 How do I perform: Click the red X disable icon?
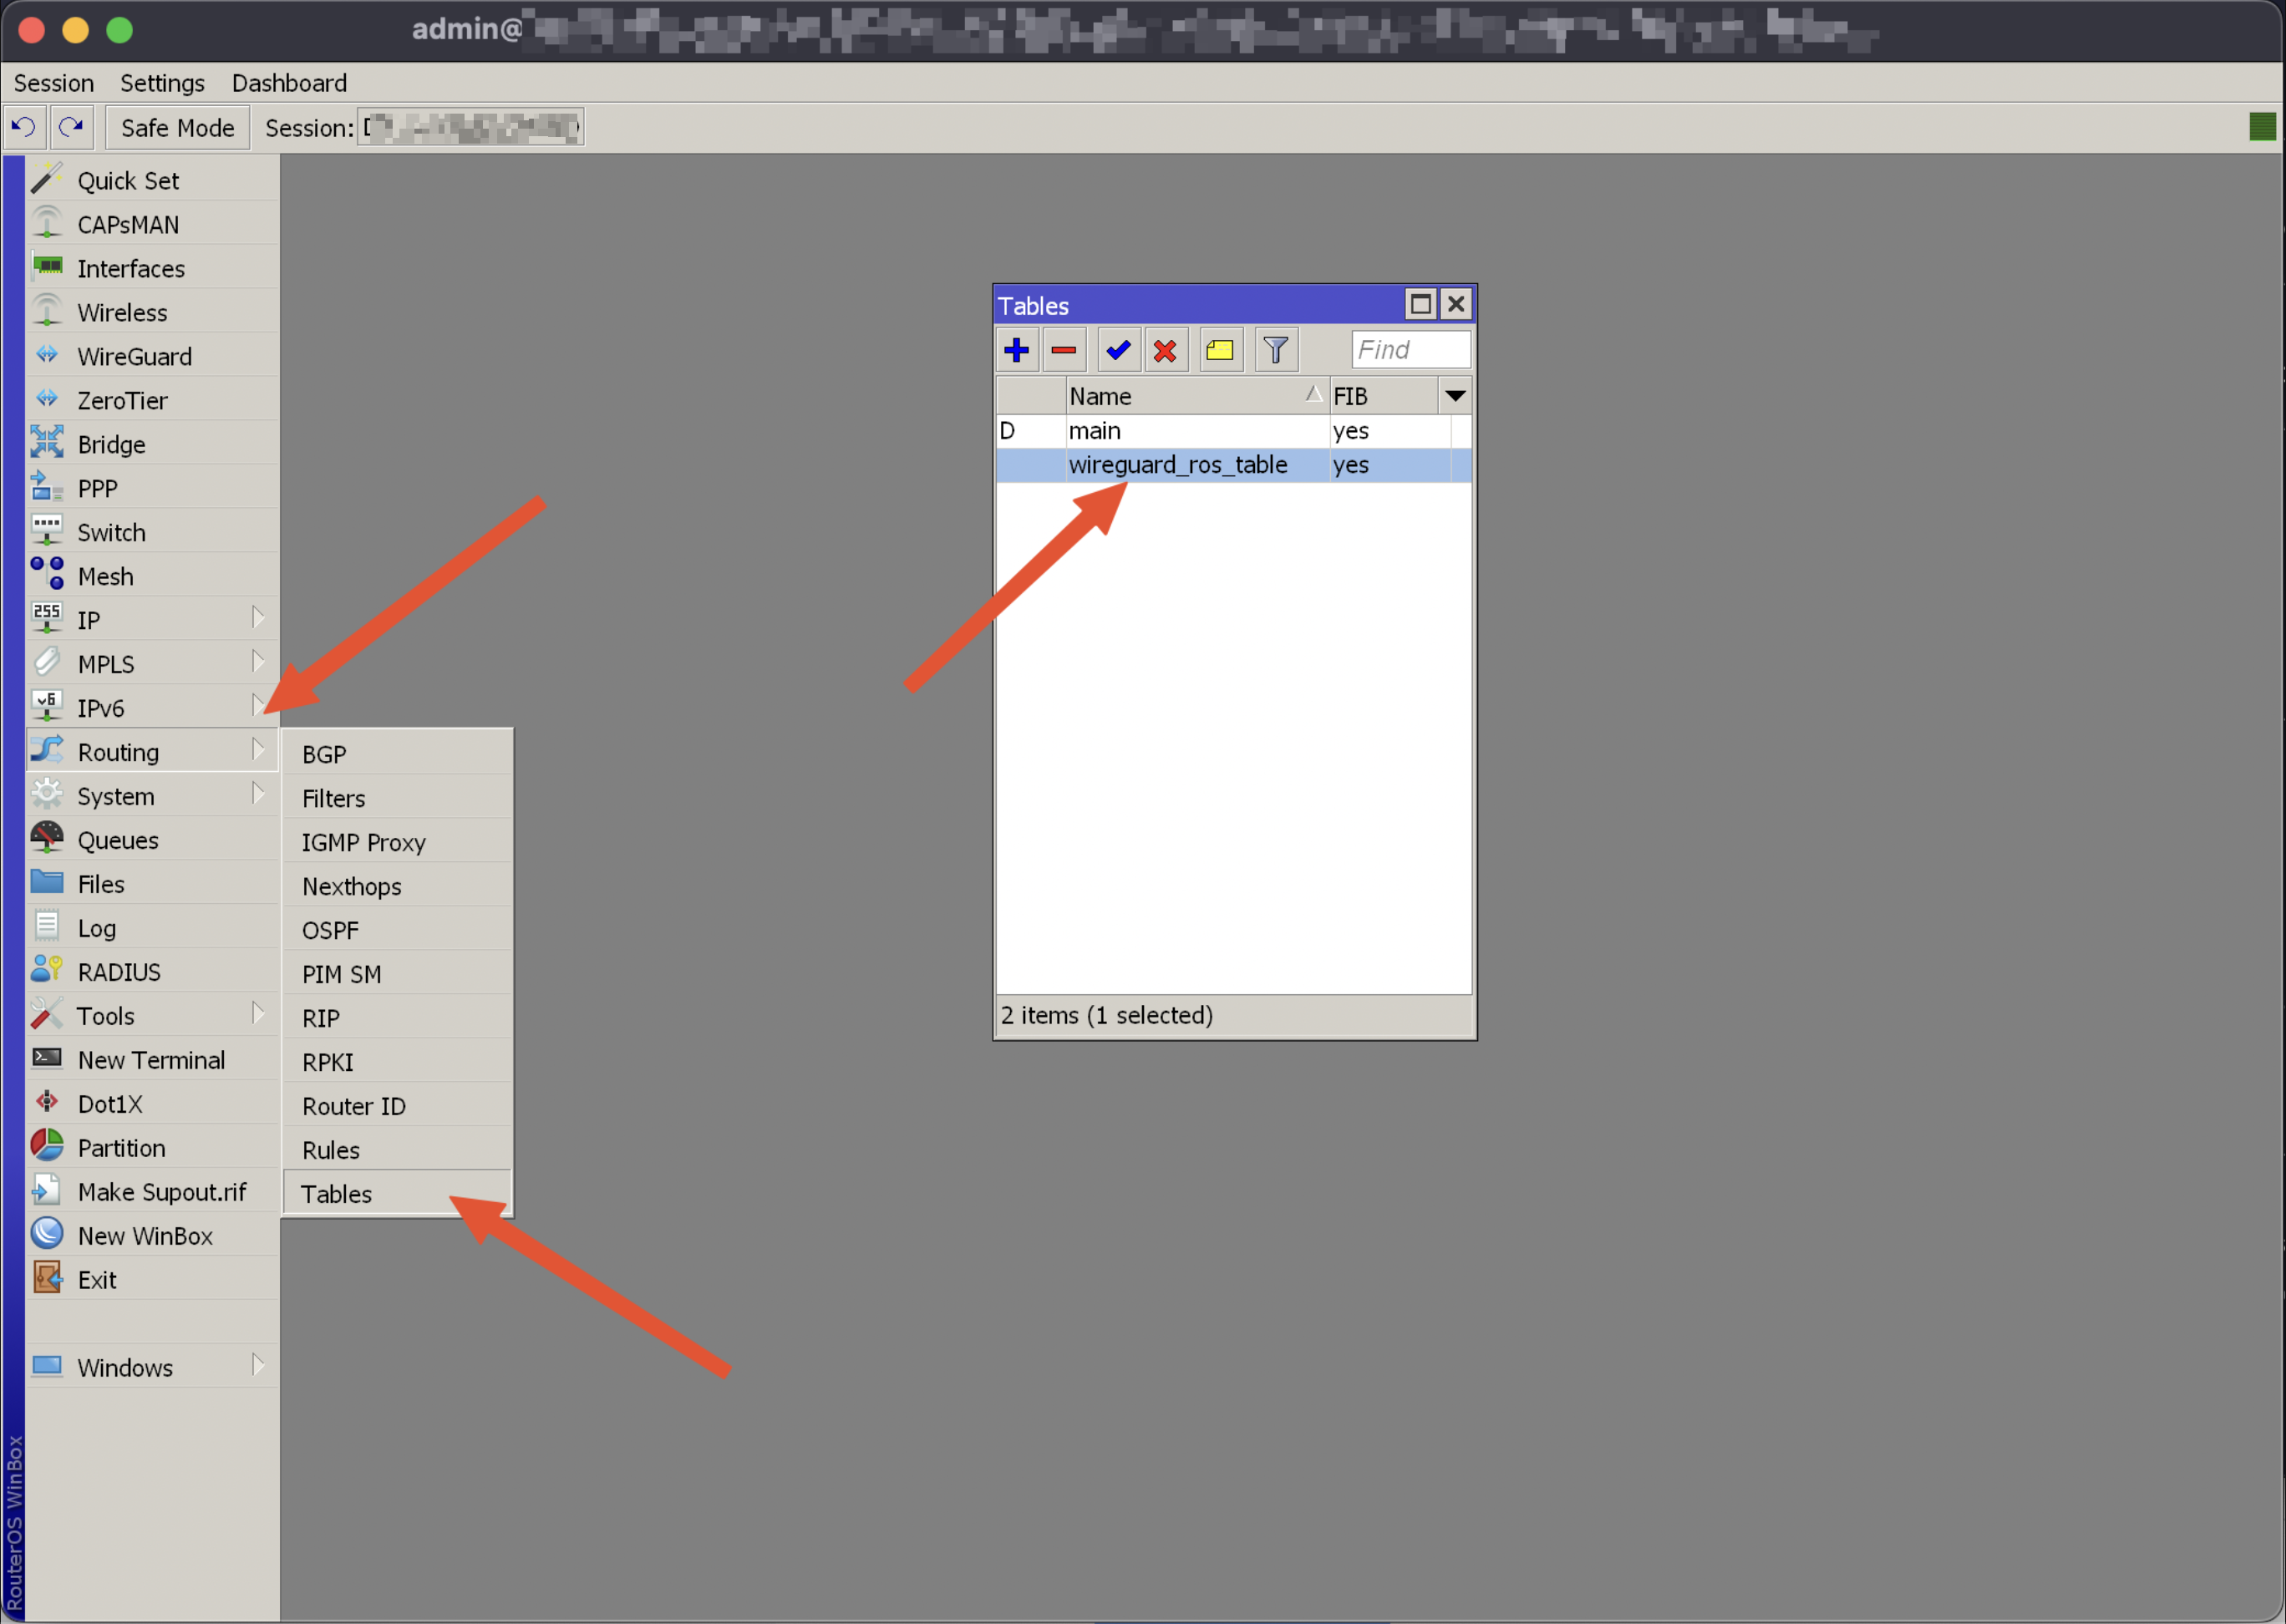point(1165,350)
